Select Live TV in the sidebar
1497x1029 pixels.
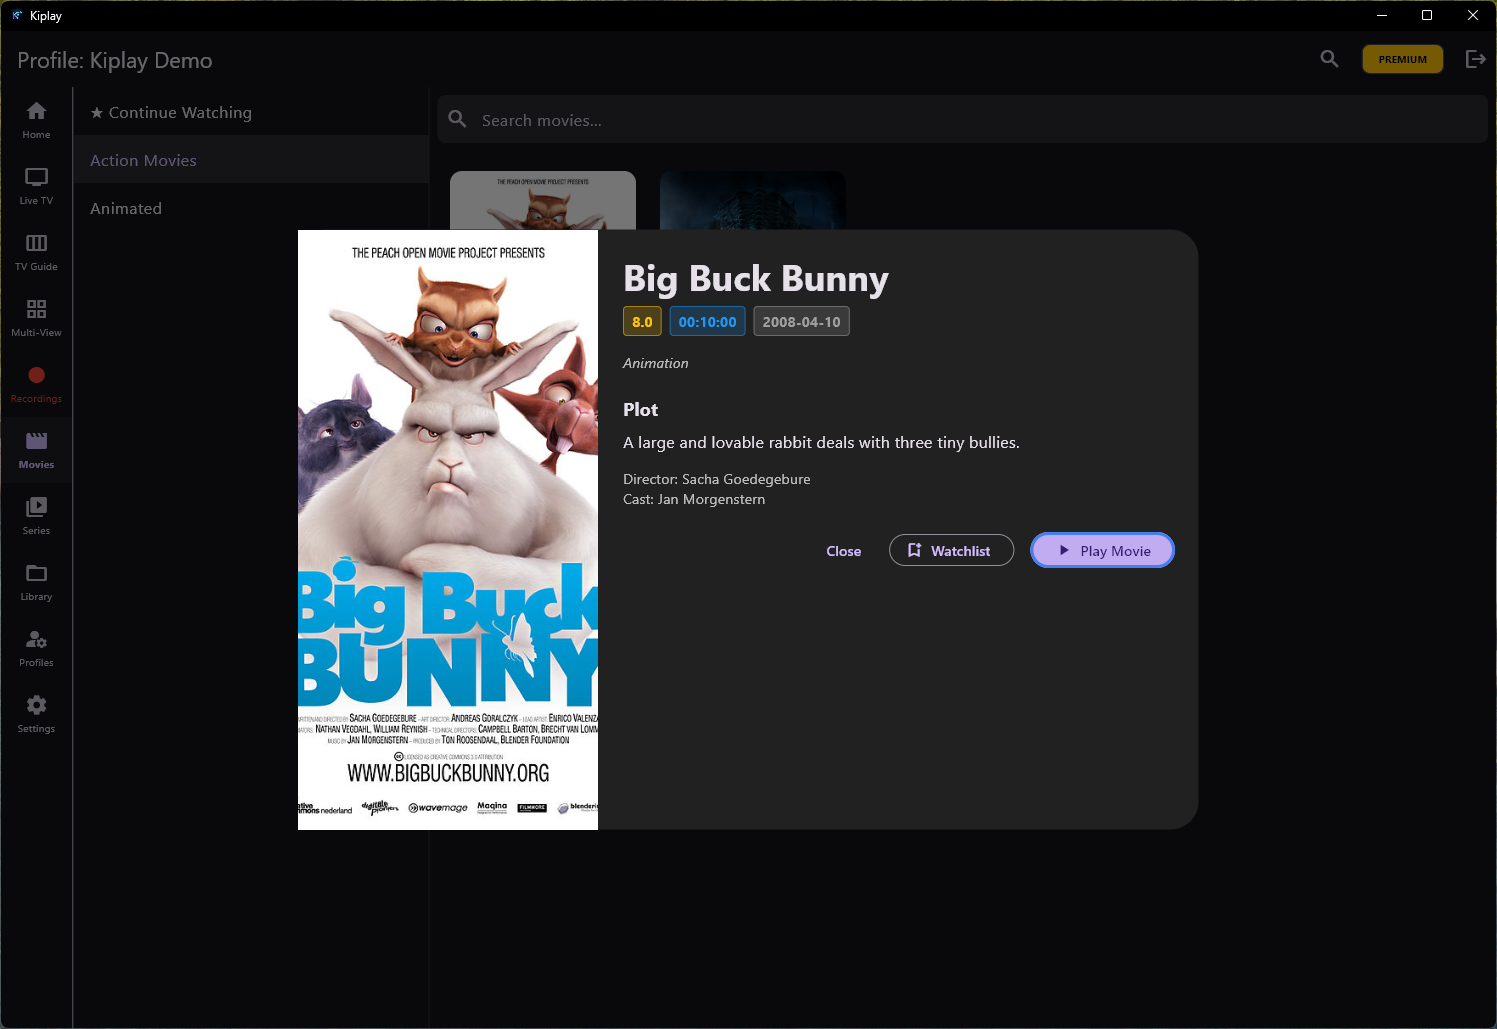36,184
